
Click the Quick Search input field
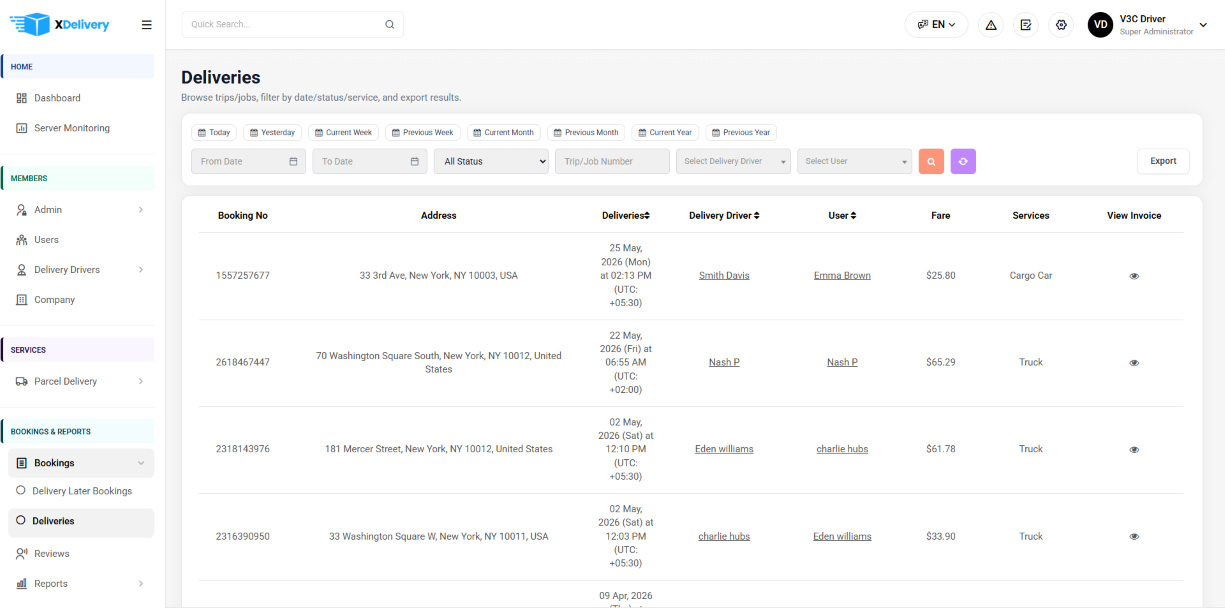(x=292, y=25)
